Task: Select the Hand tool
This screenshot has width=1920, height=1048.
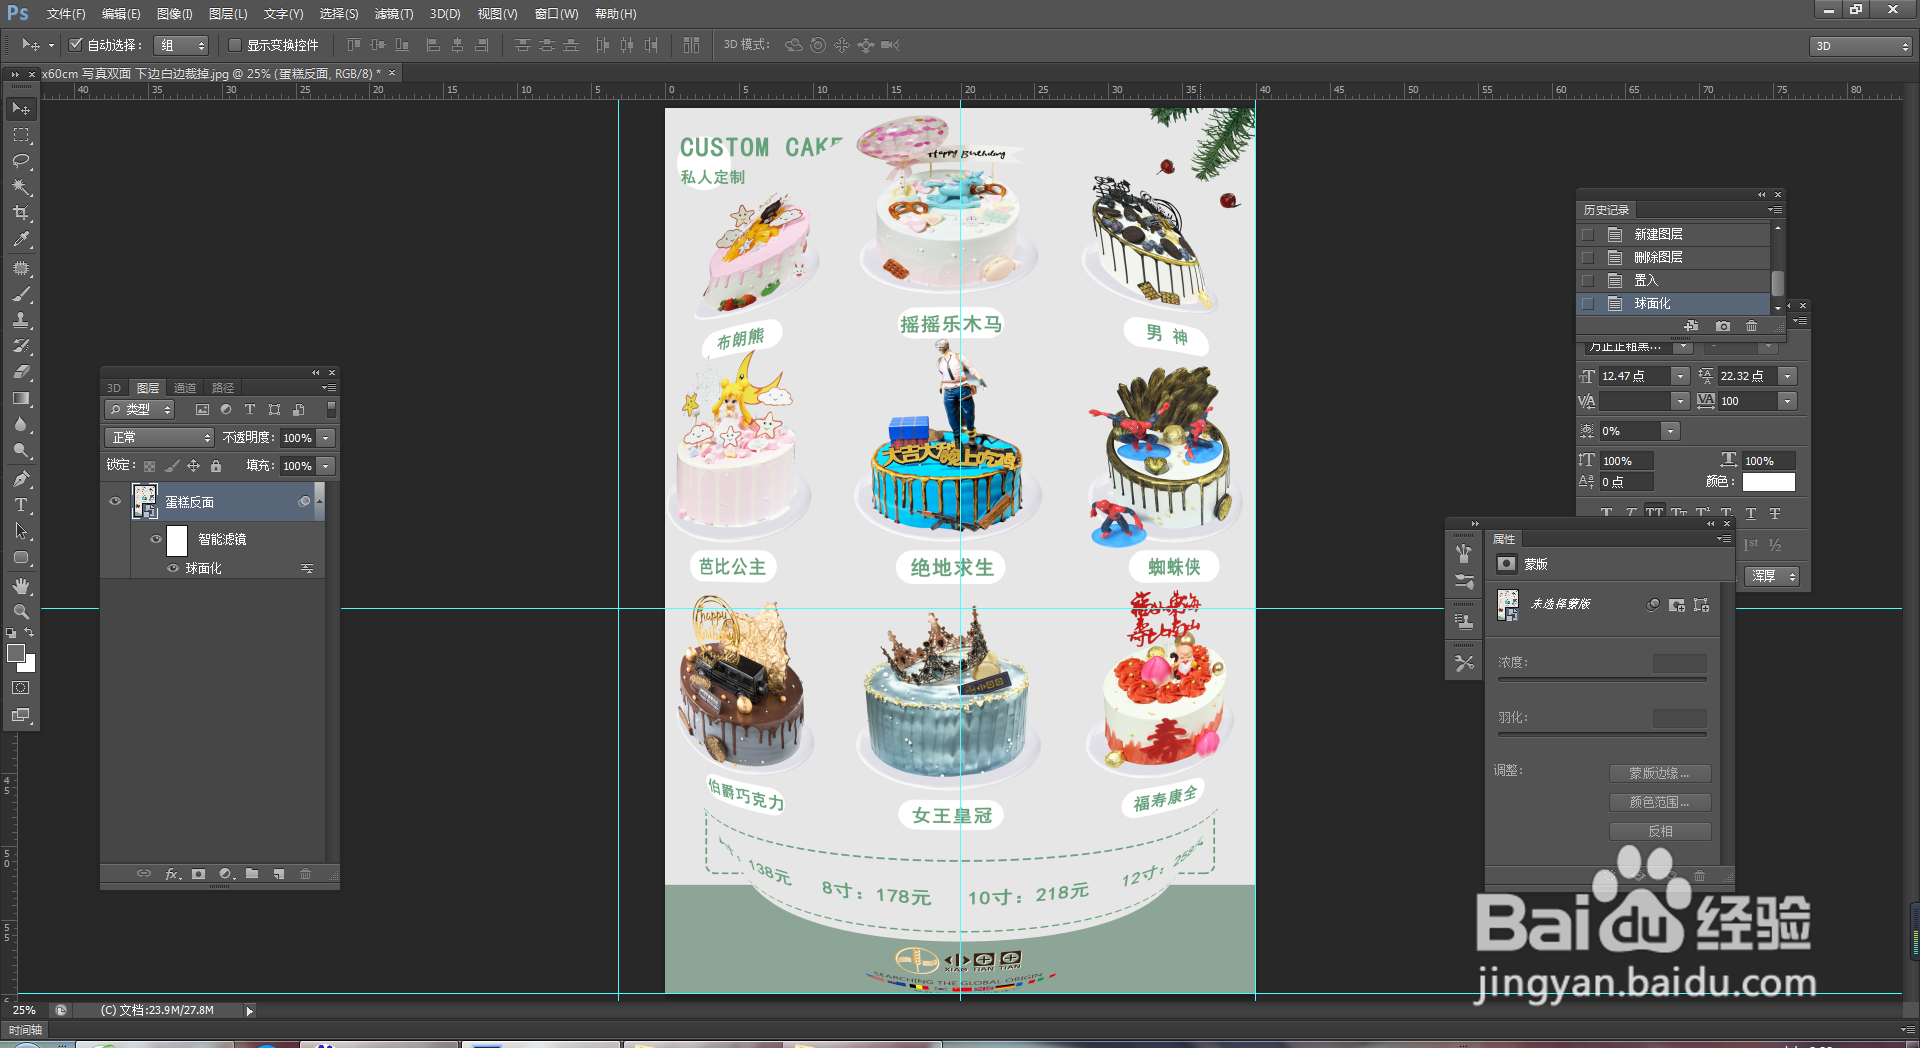Action: (x=21, y=586)
